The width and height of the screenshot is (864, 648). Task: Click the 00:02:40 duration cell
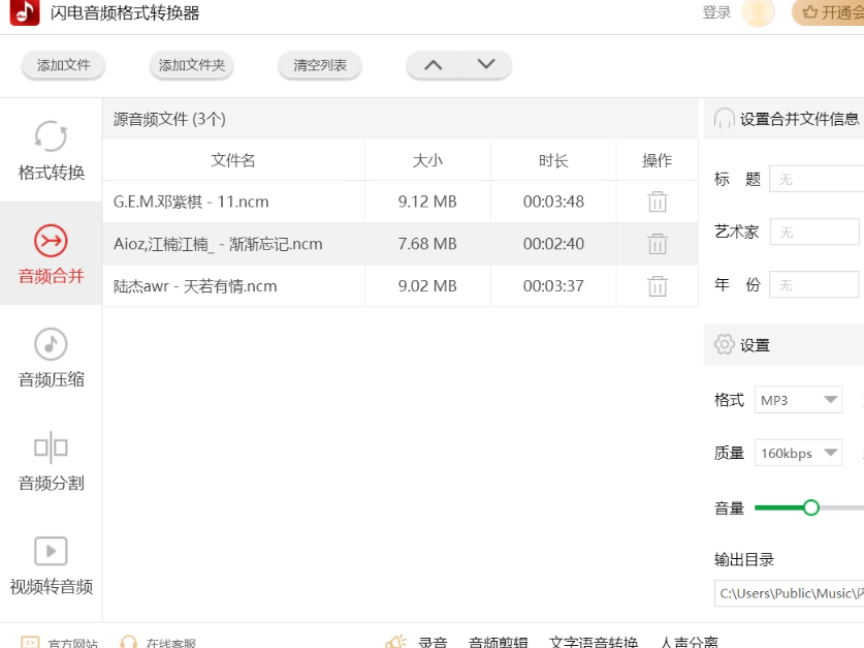click(553, 244)
